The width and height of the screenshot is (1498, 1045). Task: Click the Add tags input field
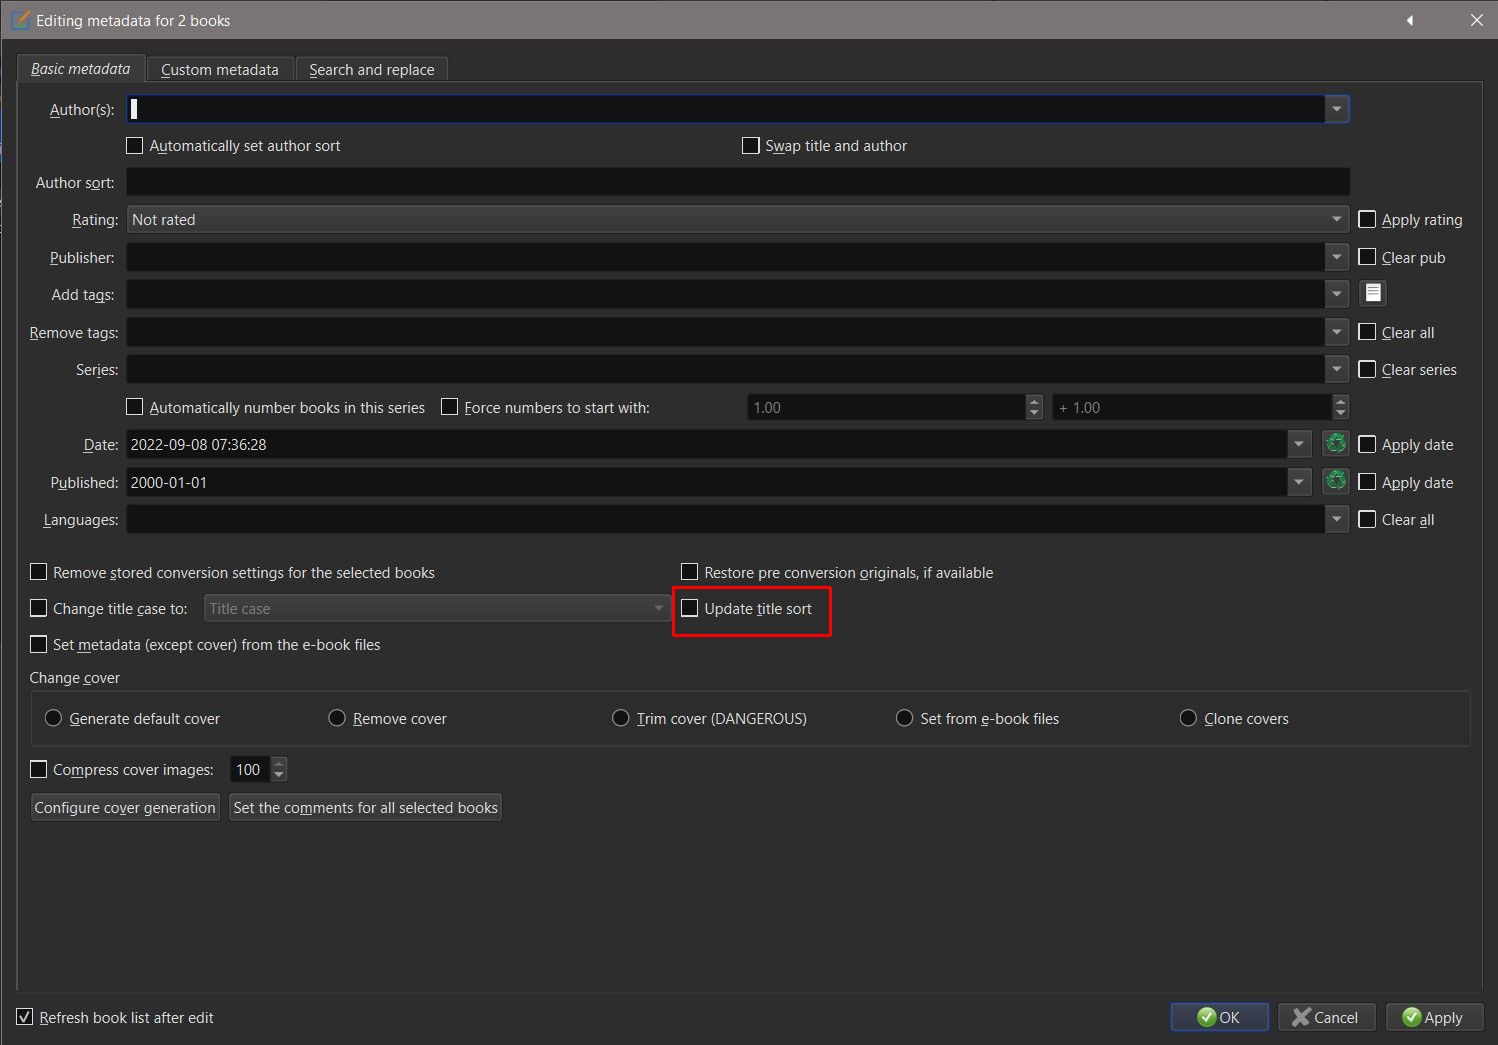(726, 294)
